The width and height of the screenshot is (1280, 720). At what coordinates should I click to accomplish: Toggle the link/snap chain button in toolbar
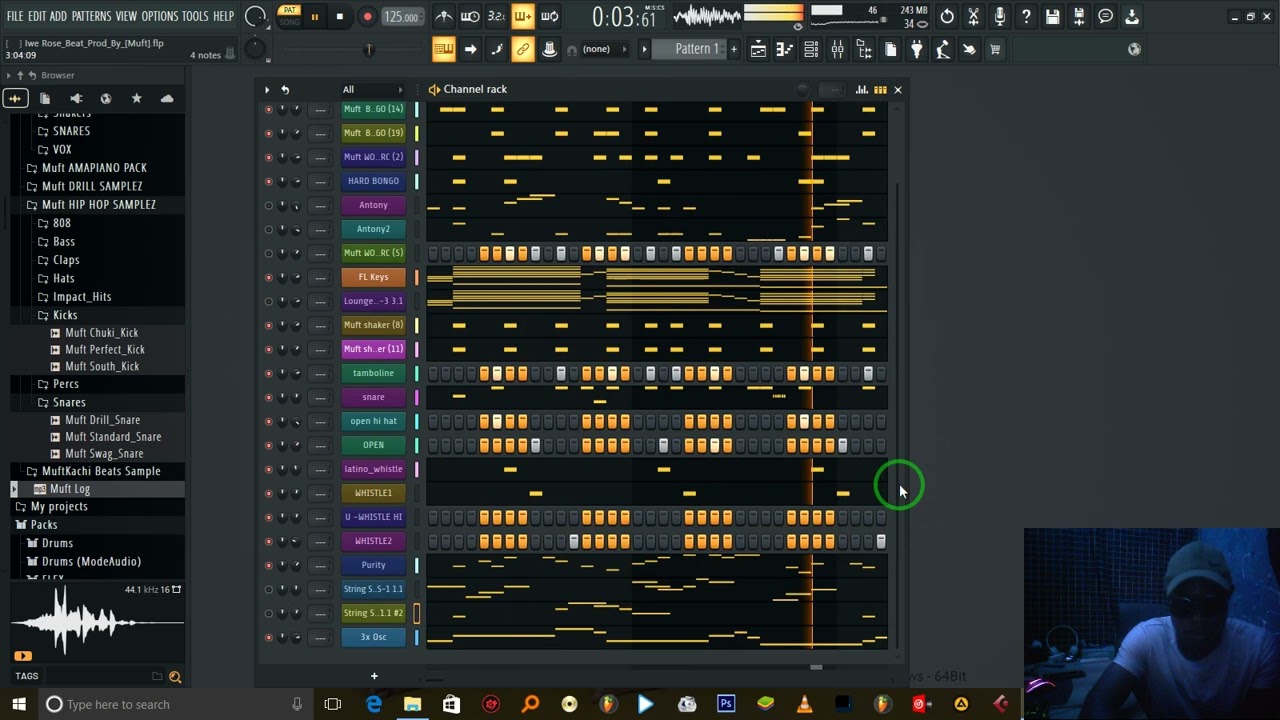click(522, 49)
